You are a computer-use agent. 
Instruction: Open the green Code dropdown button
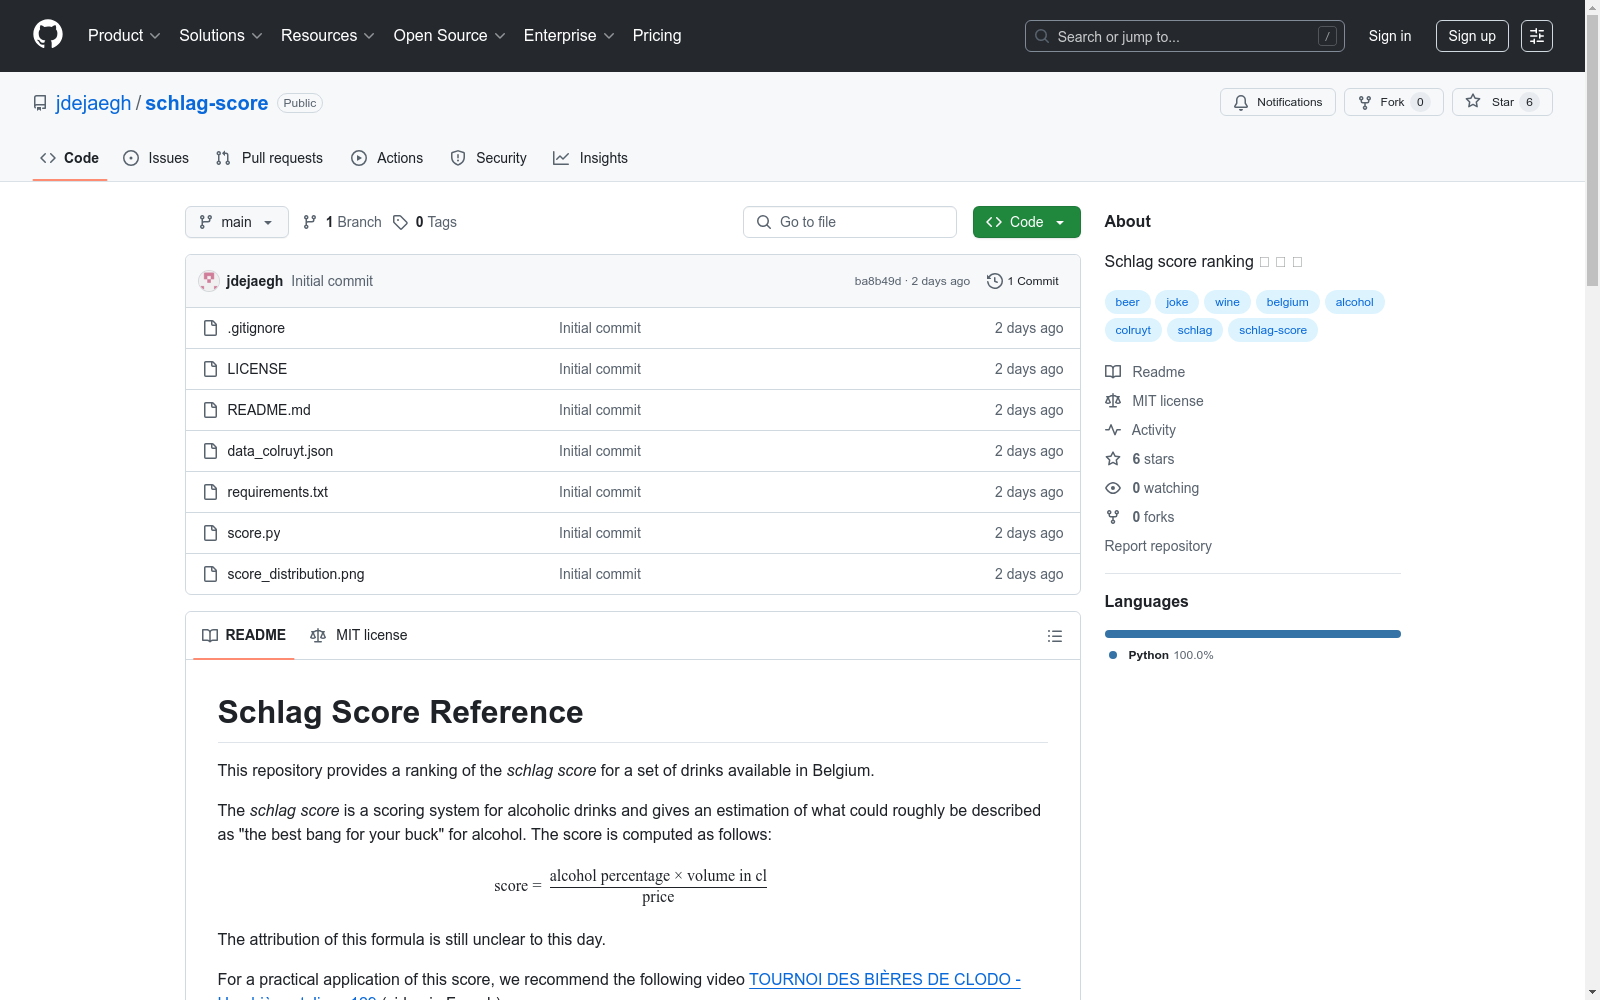tap(1026, 222)
